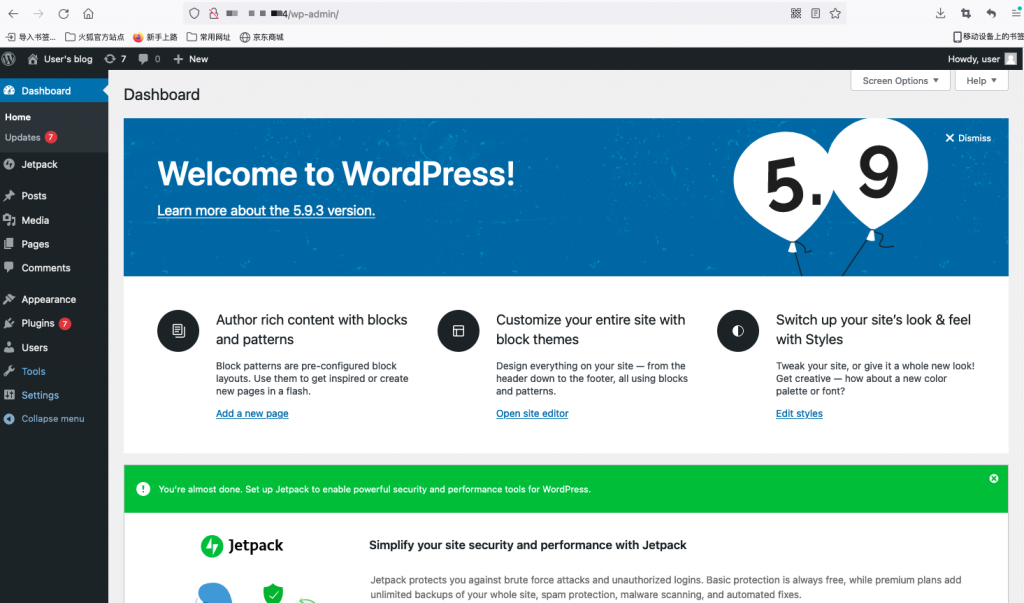Open Appearance menu

tap(54, 299)
